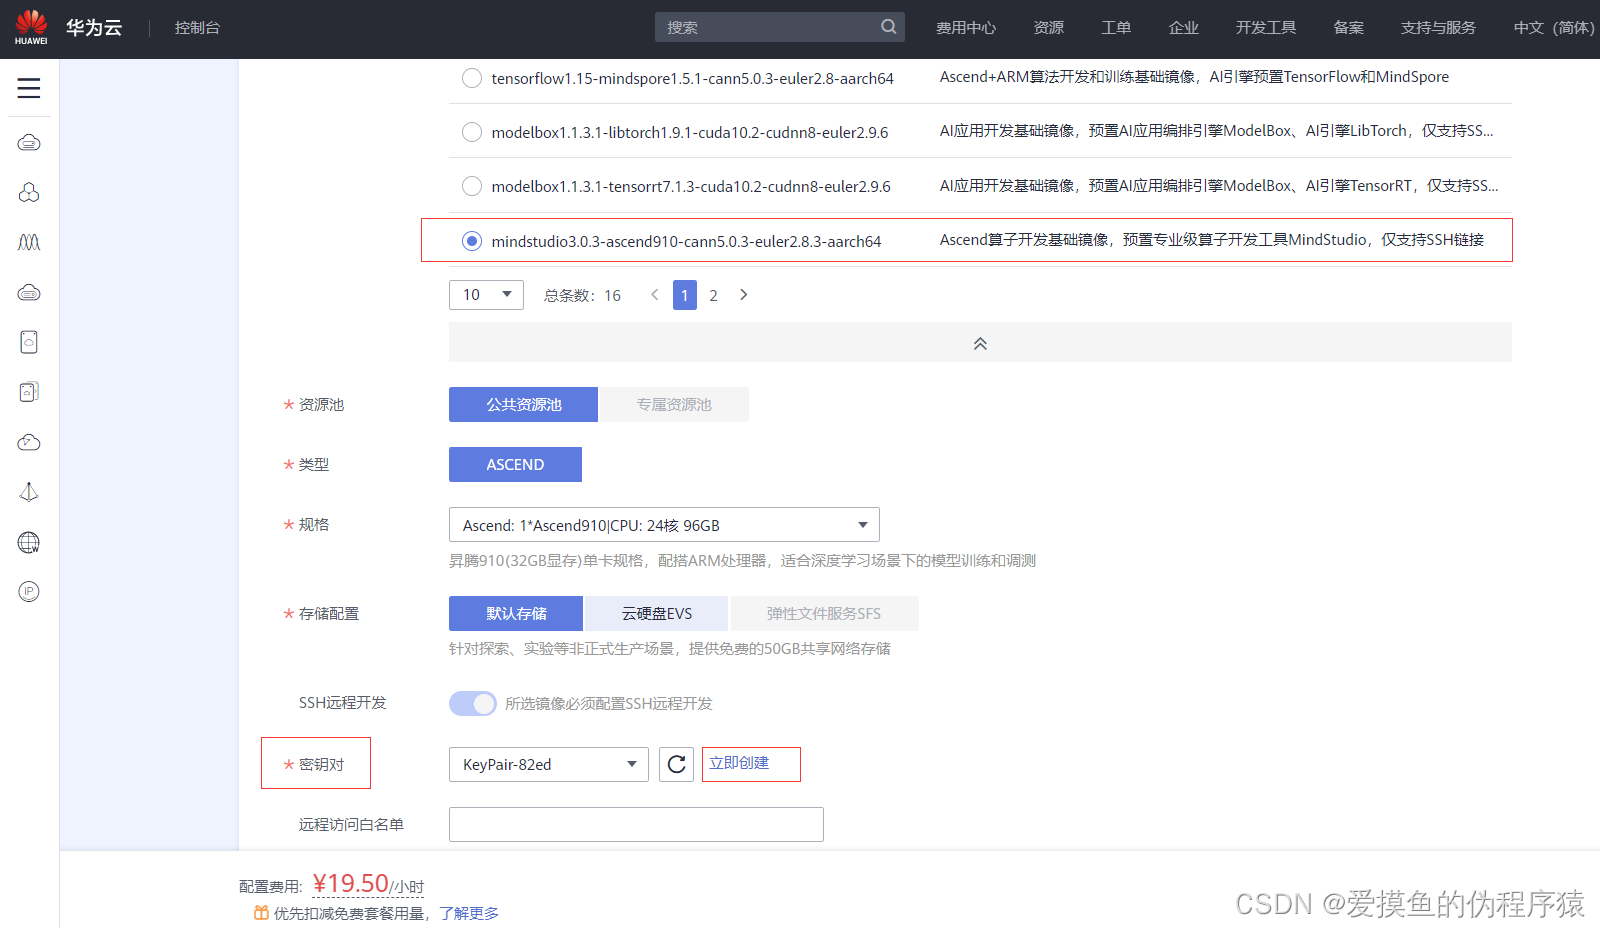
Task: Open 工单 in top navigation
Action: [1116, 28]
